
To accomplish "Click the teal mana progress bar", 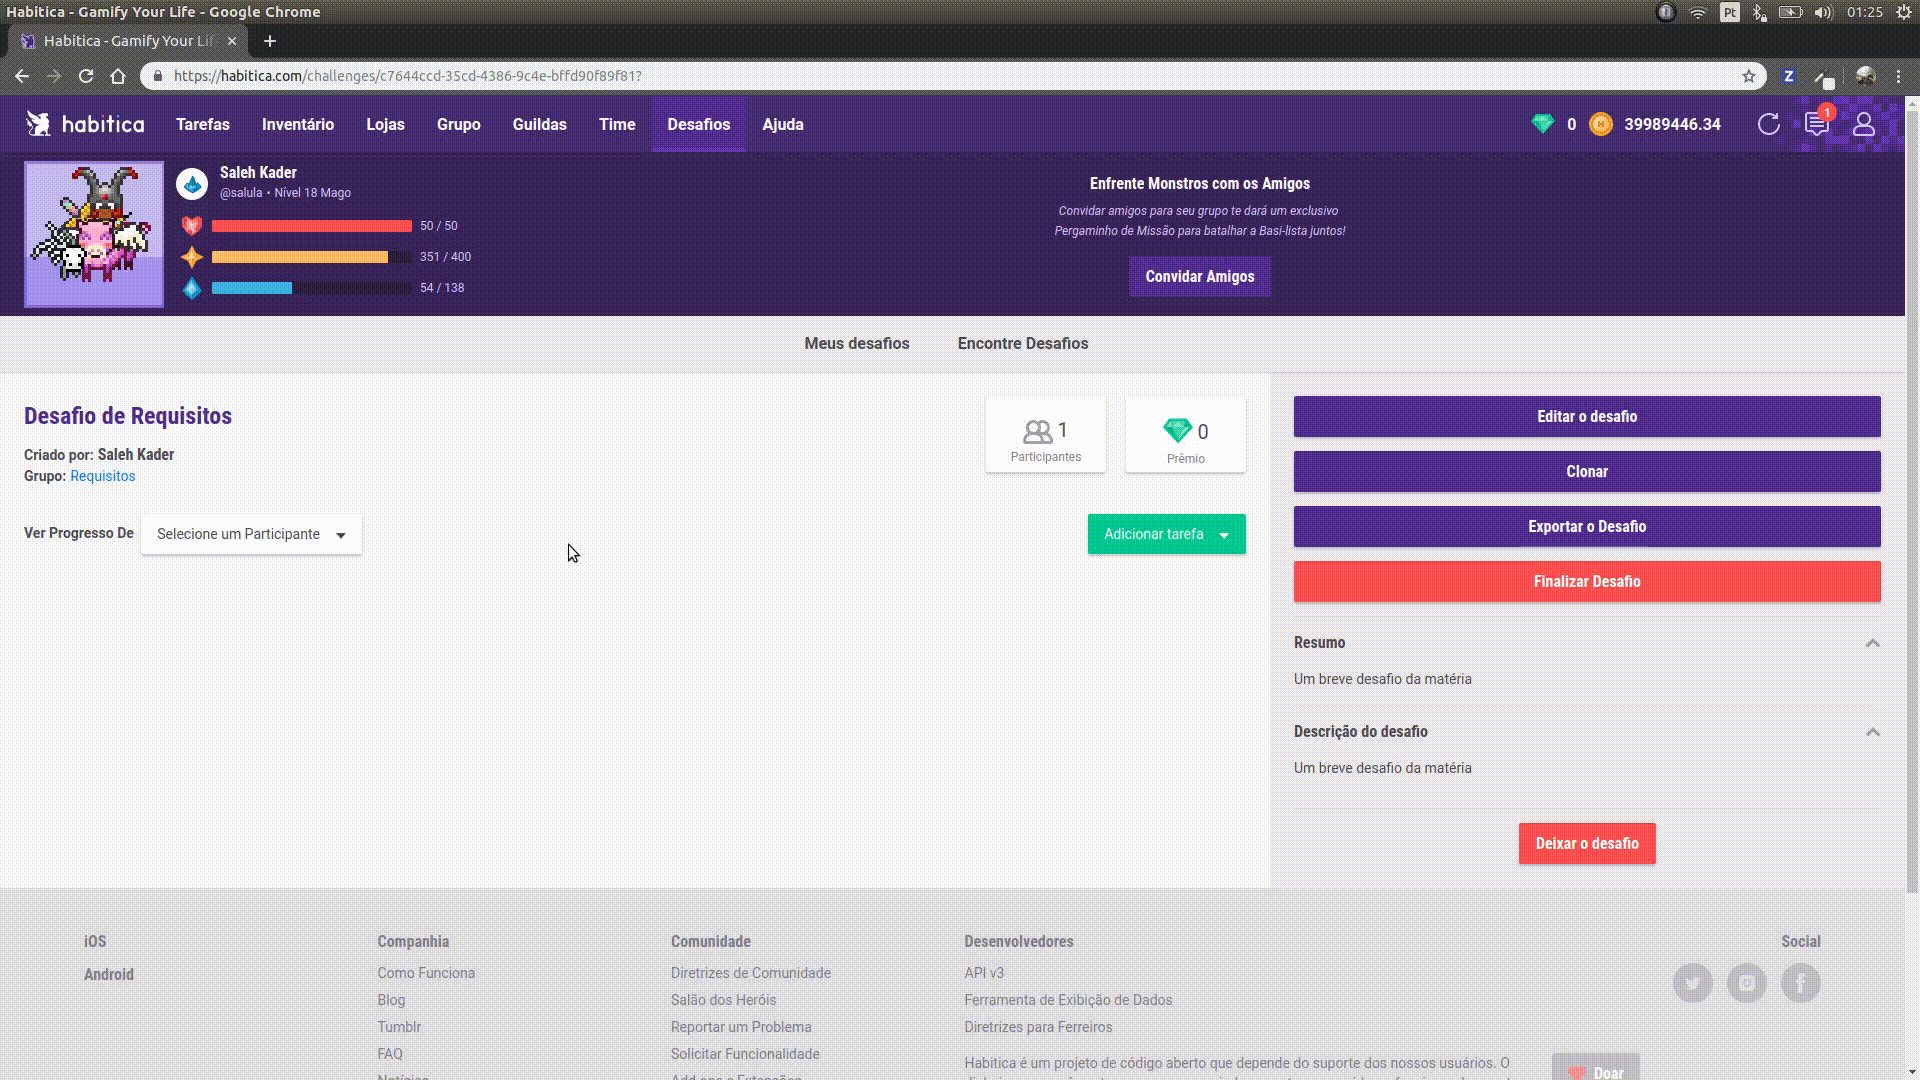I will click(312, 288).
